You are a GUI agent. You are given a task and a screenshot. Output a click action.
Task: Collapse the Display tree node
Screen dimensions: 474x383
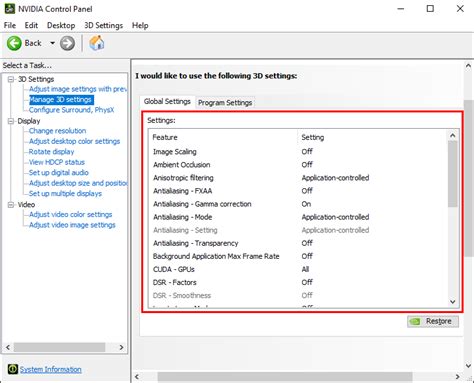[11, 121]
